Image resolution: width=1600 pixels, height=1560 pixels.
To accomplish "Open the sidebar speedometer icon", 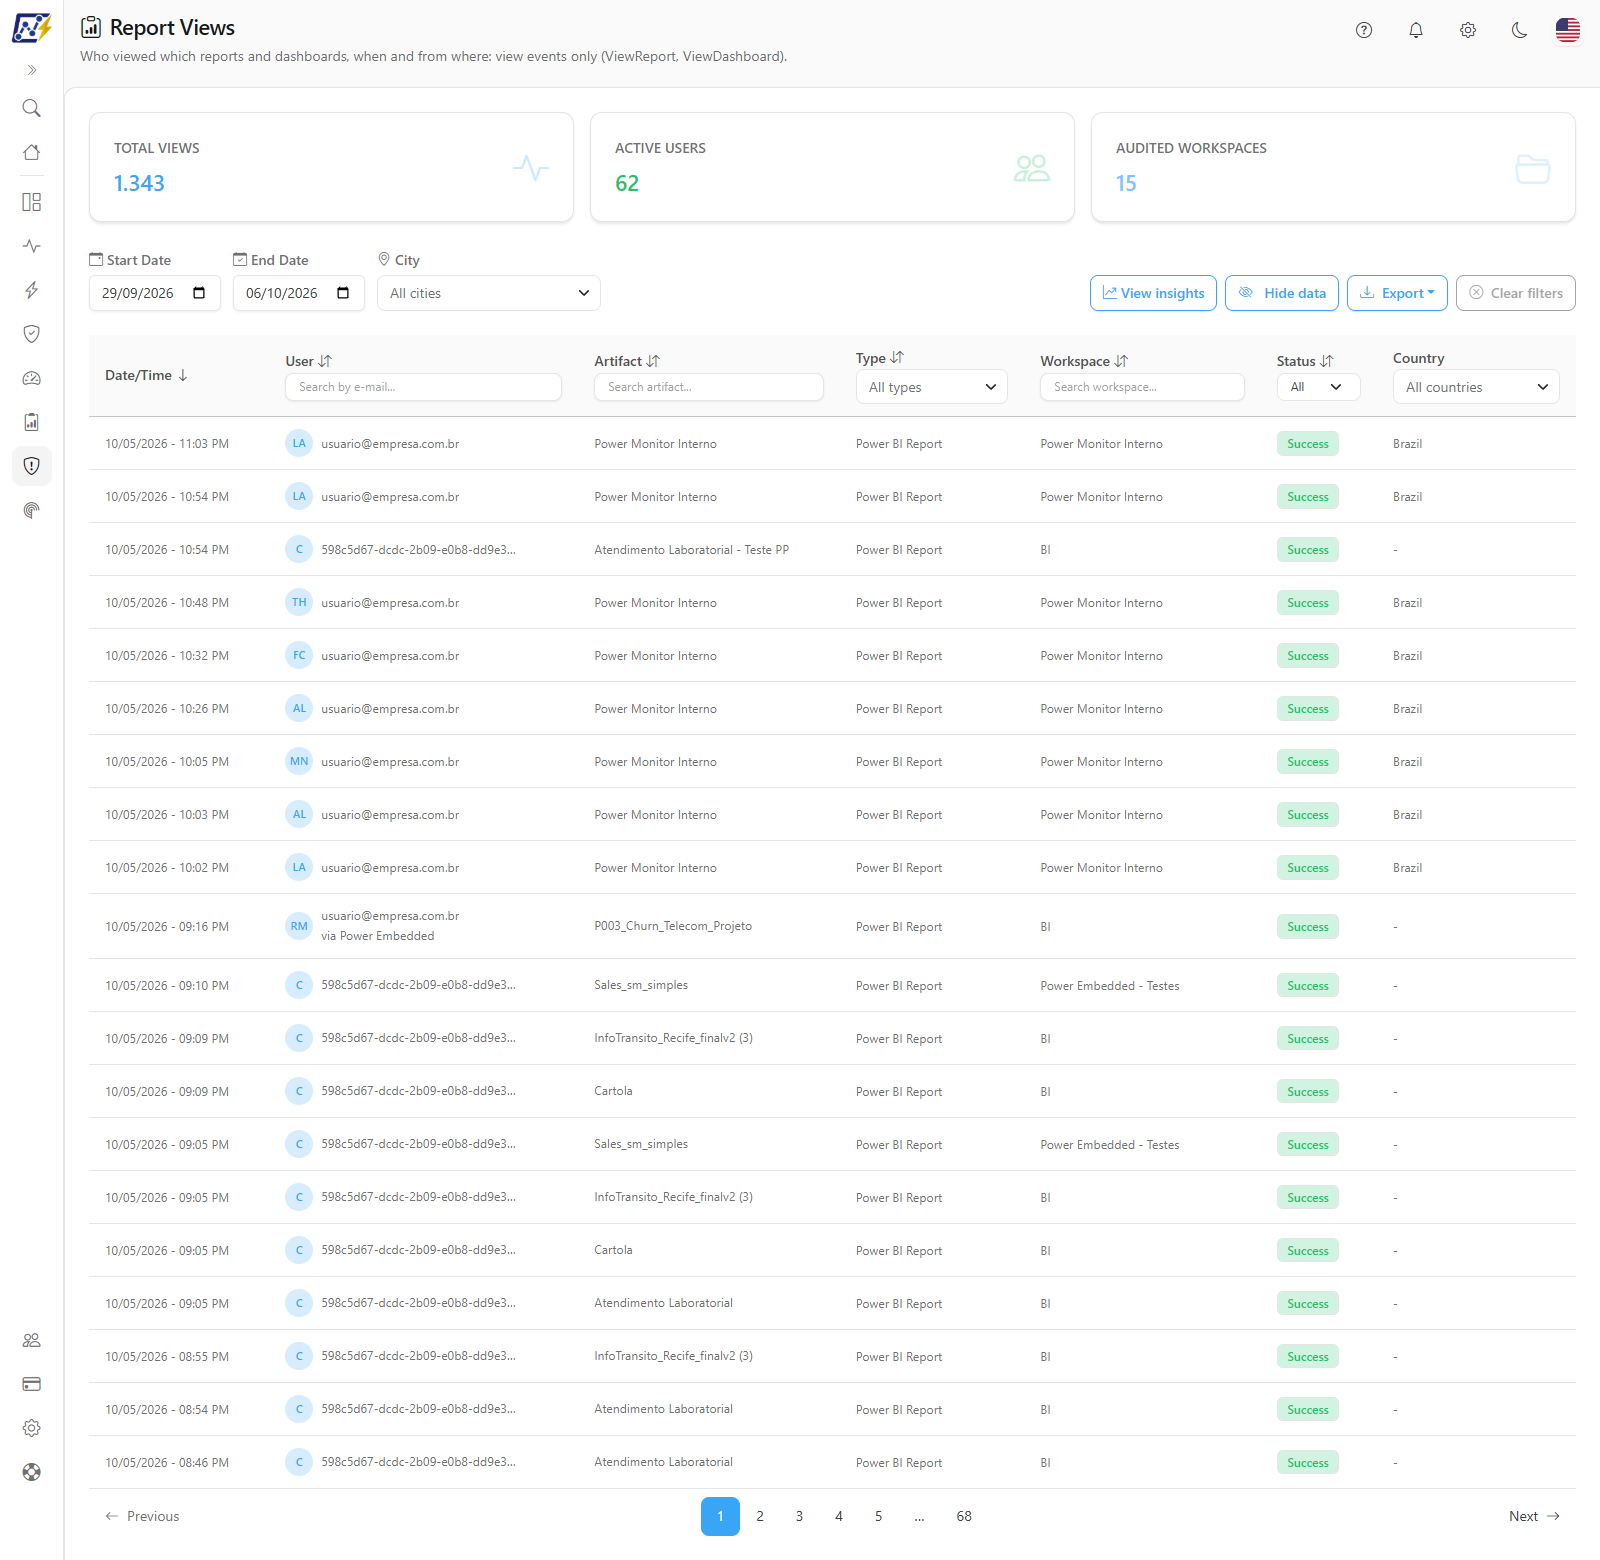I will click(x=32, y=378).
